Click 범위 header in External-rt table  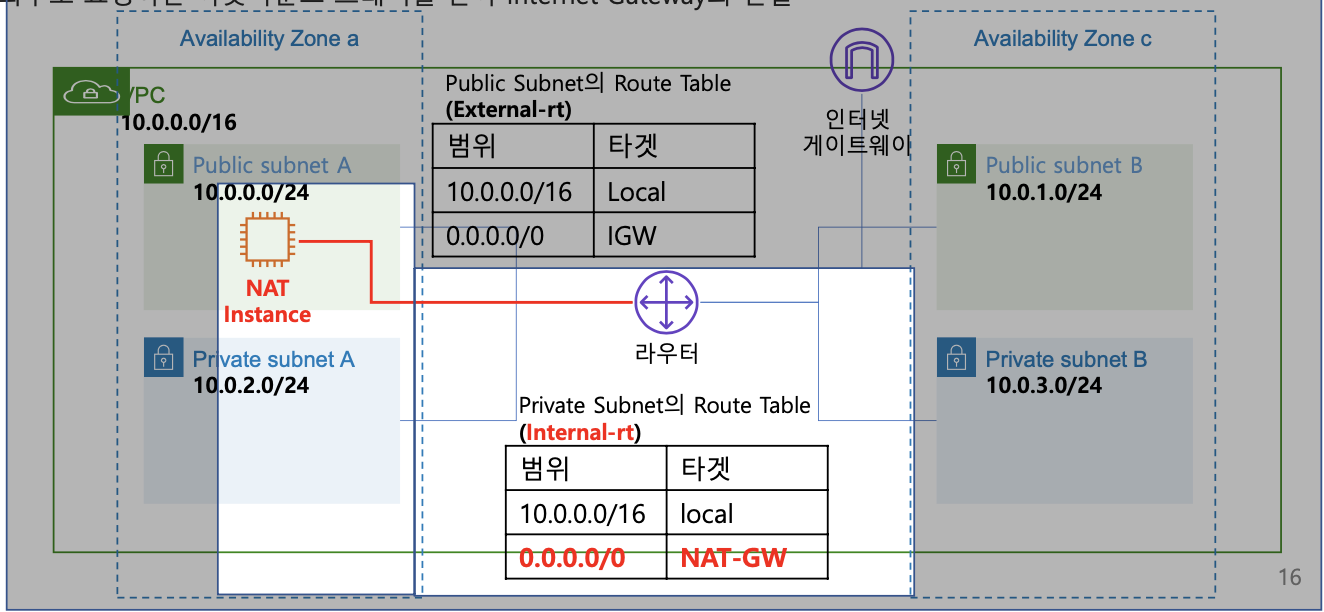(513, 146)
